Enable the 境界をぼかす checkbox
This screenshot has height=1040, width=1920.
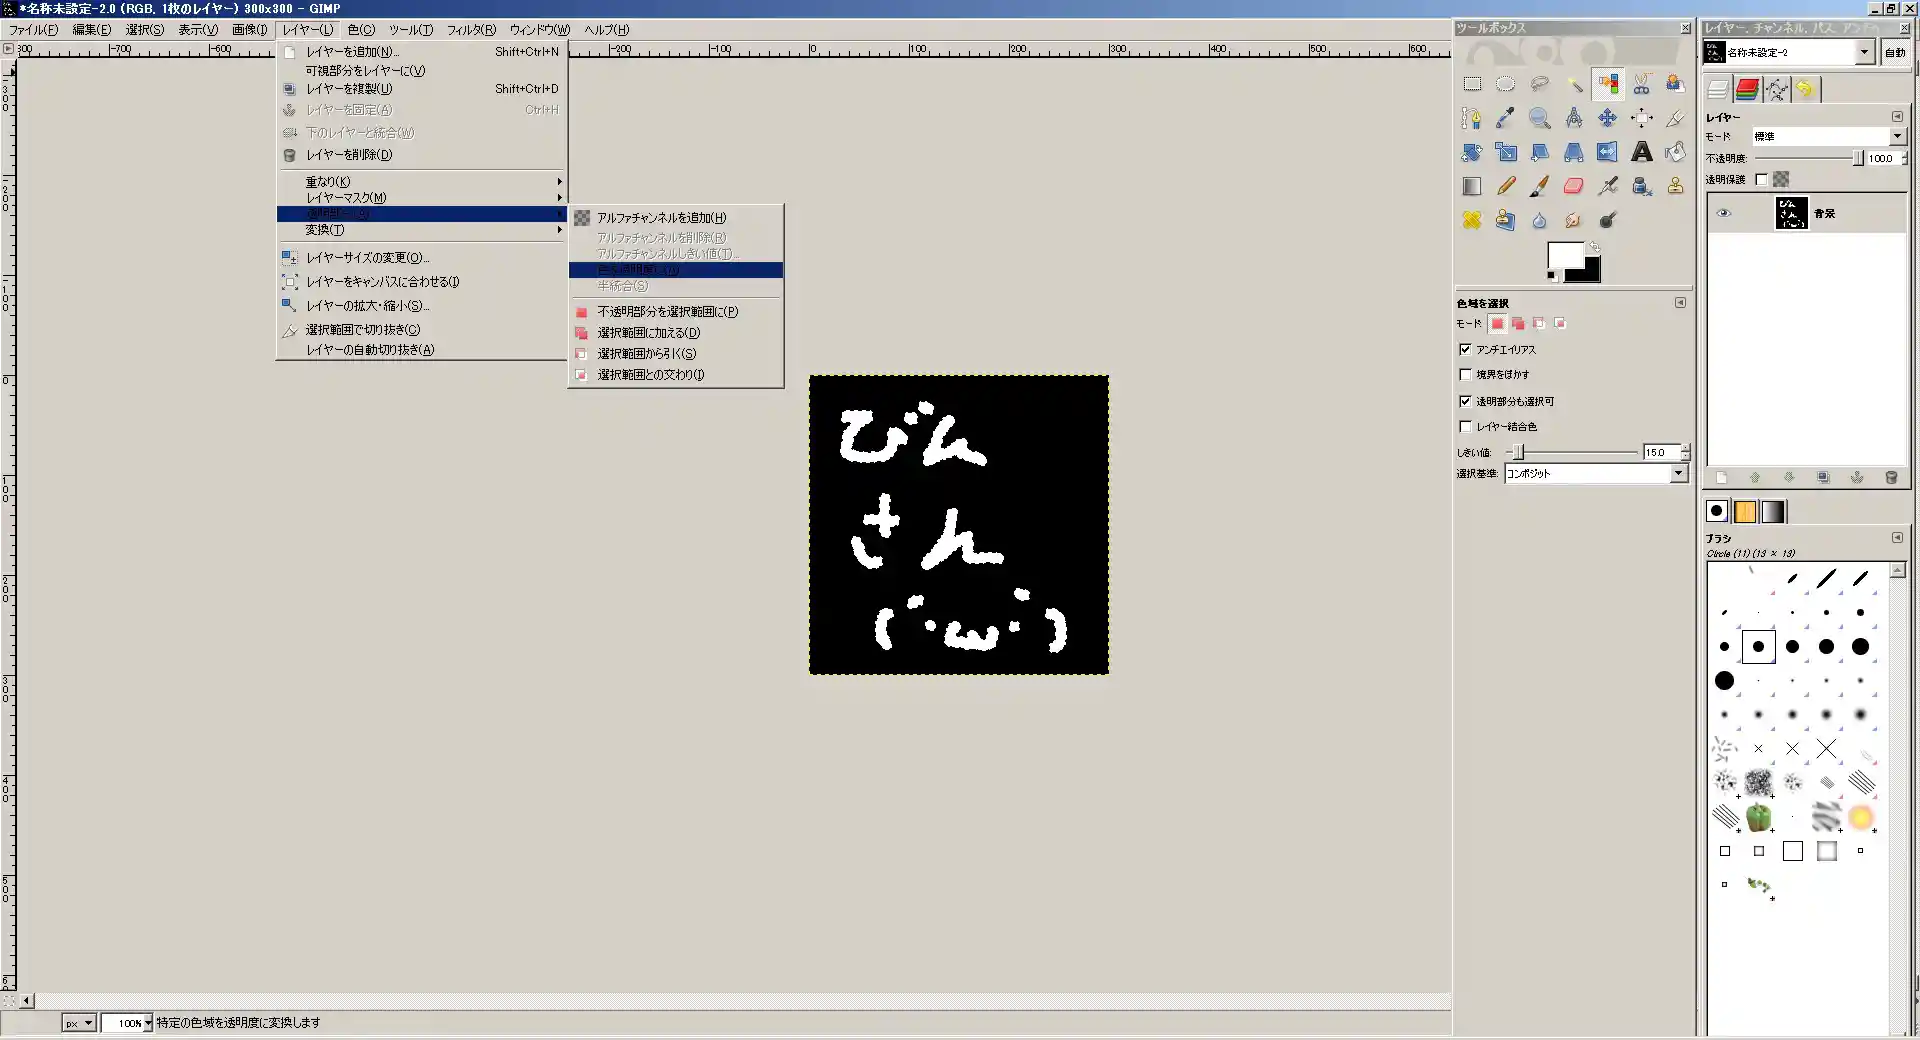pyautogui.click(x=1465, y=375)
